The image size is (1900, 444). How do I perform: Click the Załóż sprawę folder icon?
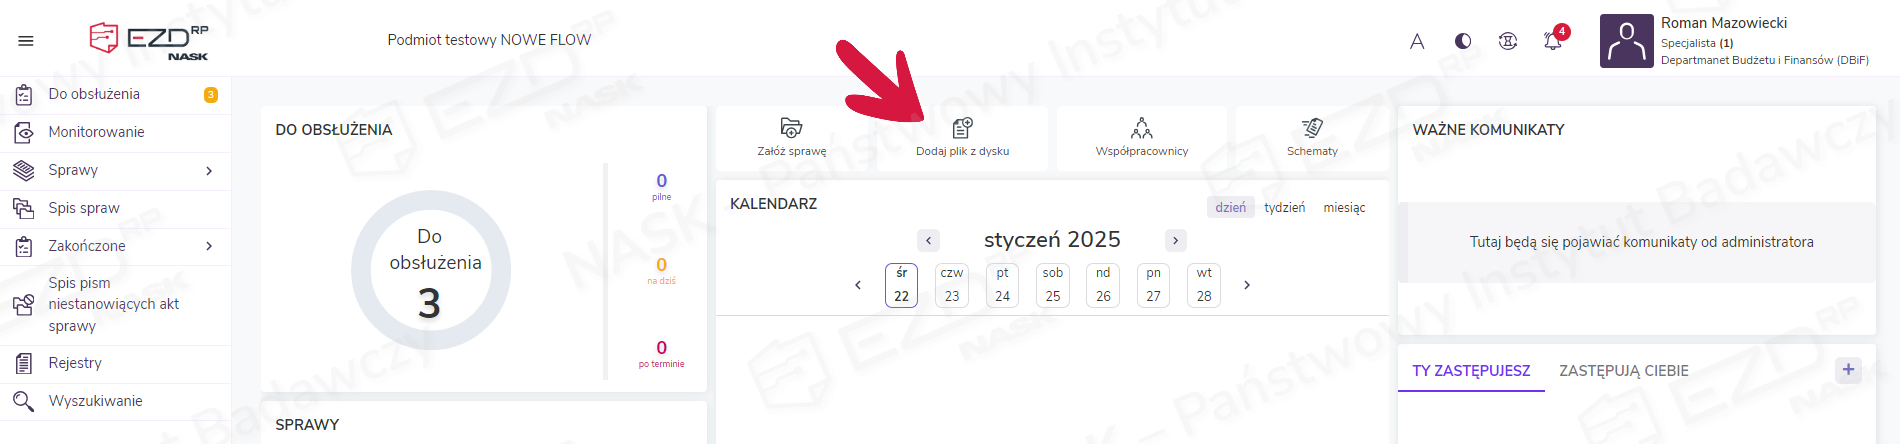(791, 128)
